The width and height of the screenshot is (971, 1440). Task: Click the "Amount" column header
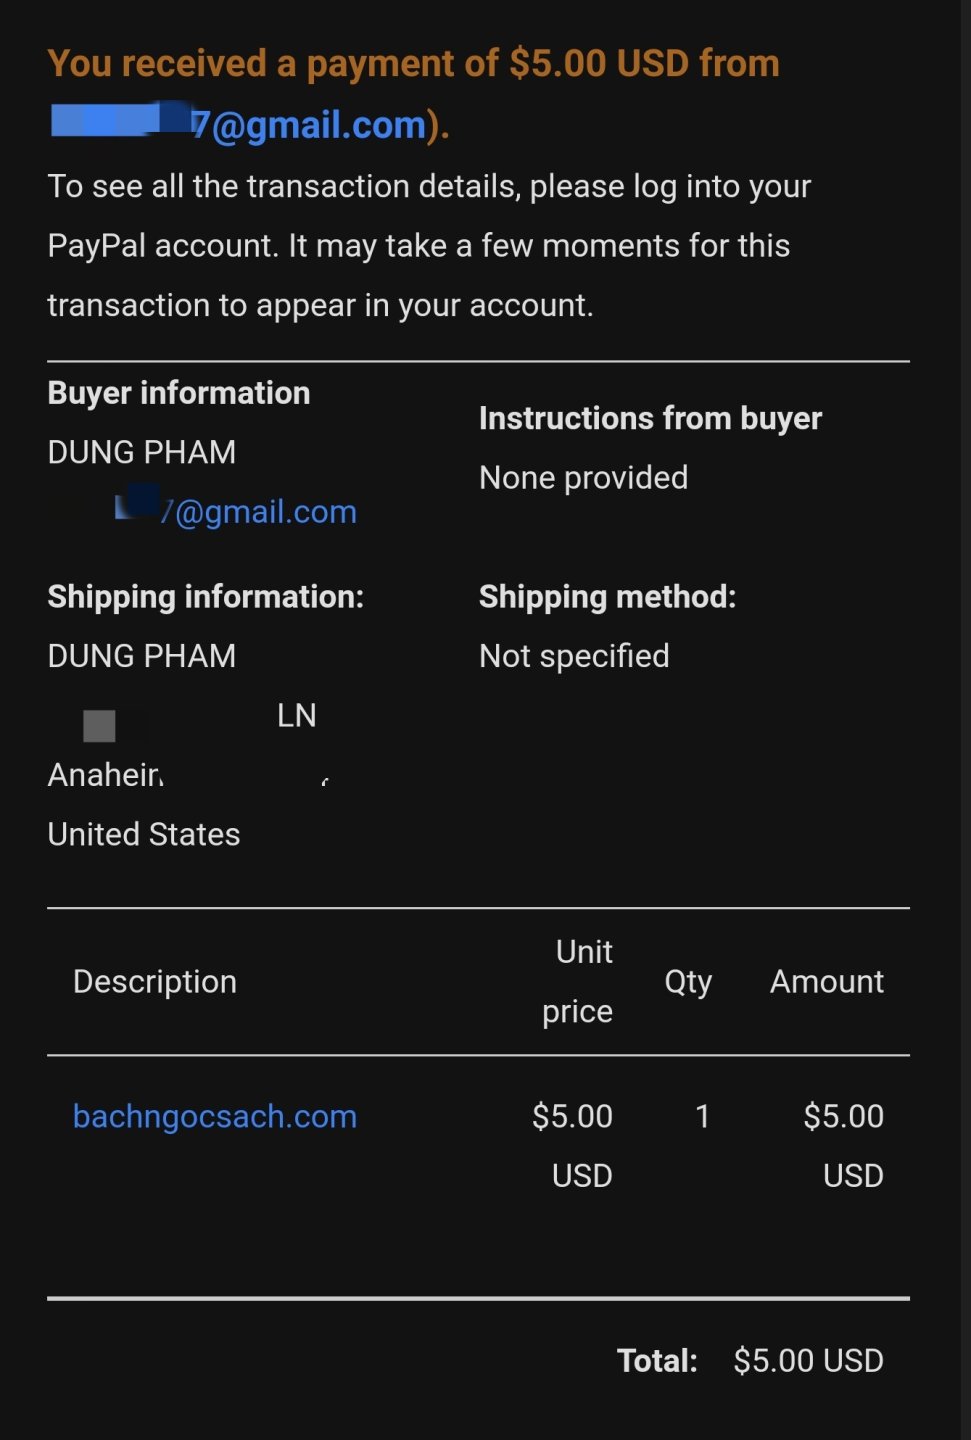tap(826, 982)
